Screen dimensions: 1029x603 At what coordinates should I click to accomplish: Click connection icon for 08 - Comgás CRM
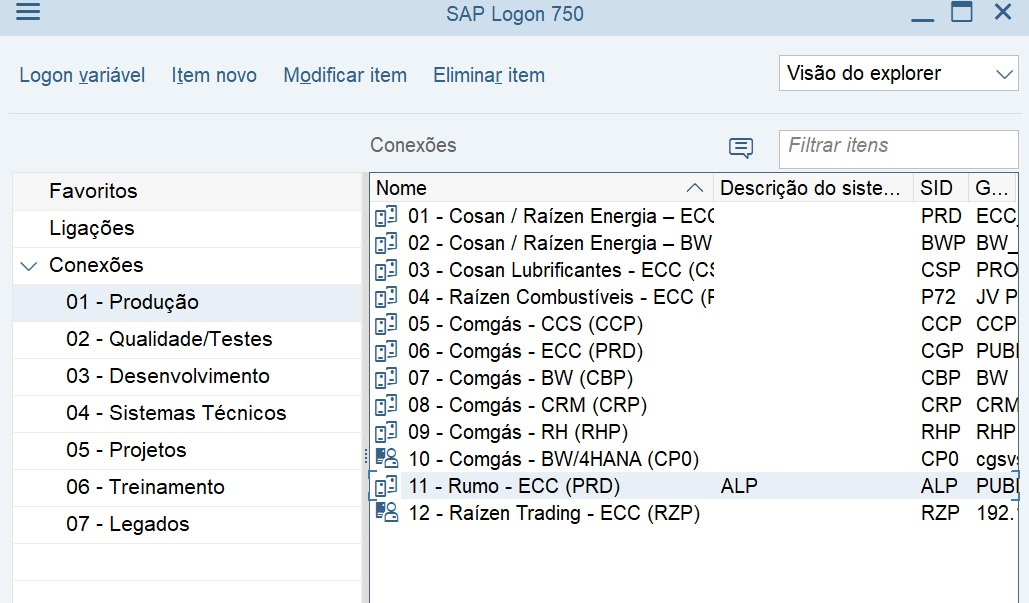[386, 405]
